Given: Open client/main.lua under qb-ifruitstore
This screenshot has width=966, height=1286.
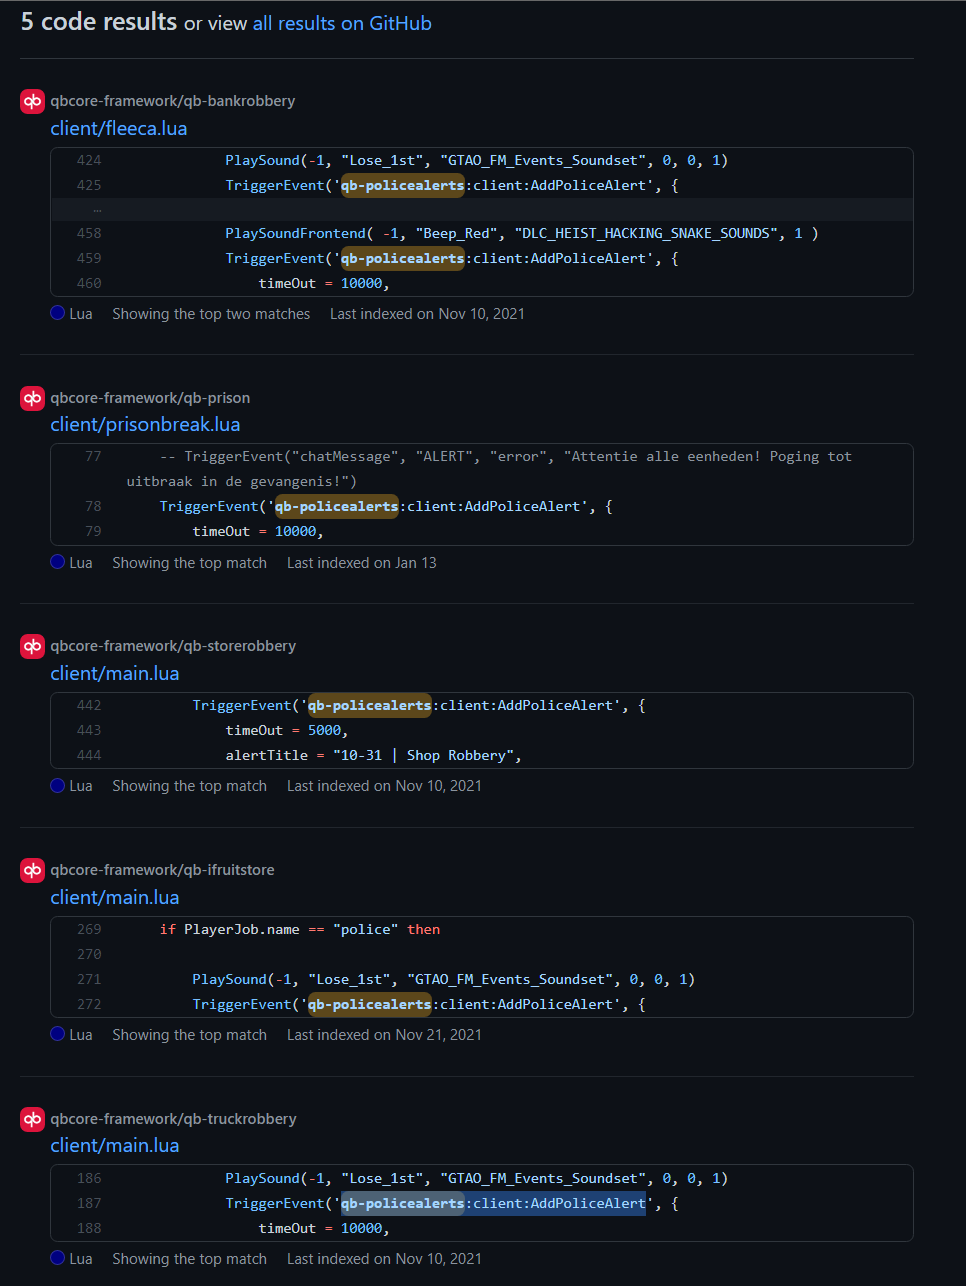Looking at the screenshot, I should (114, 897).
